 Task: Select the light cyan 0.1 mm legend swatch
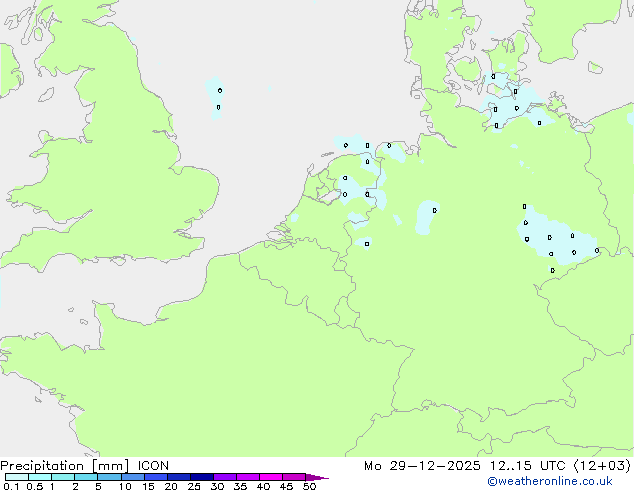point(10,478)
